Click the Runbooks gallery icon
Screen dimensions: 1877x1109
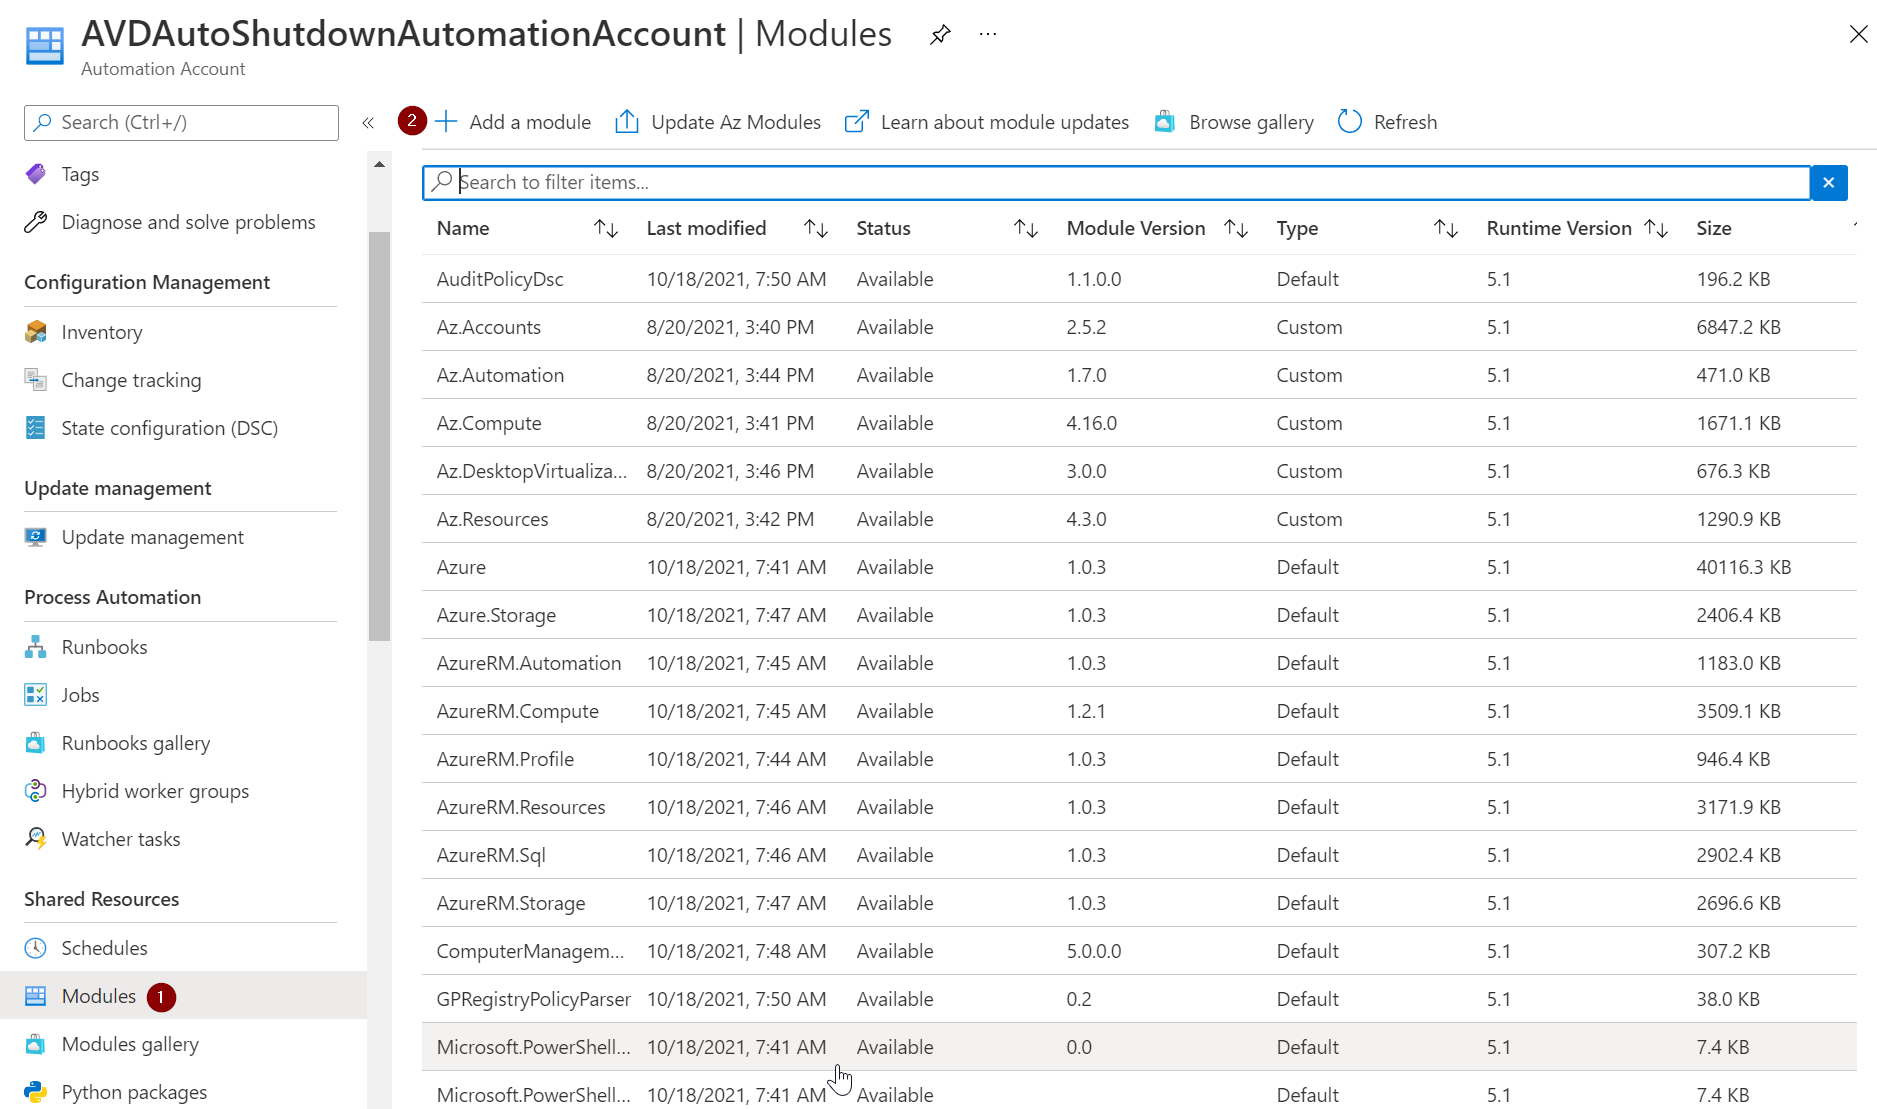click(36, 743)
